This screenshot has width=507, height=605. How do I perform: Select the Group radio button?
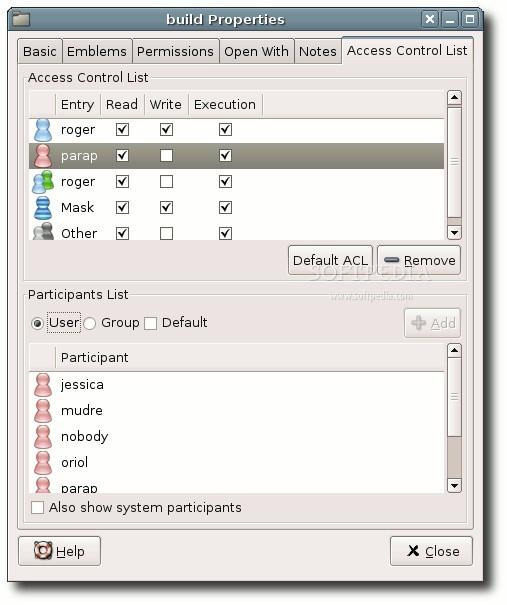click(90, 323)
